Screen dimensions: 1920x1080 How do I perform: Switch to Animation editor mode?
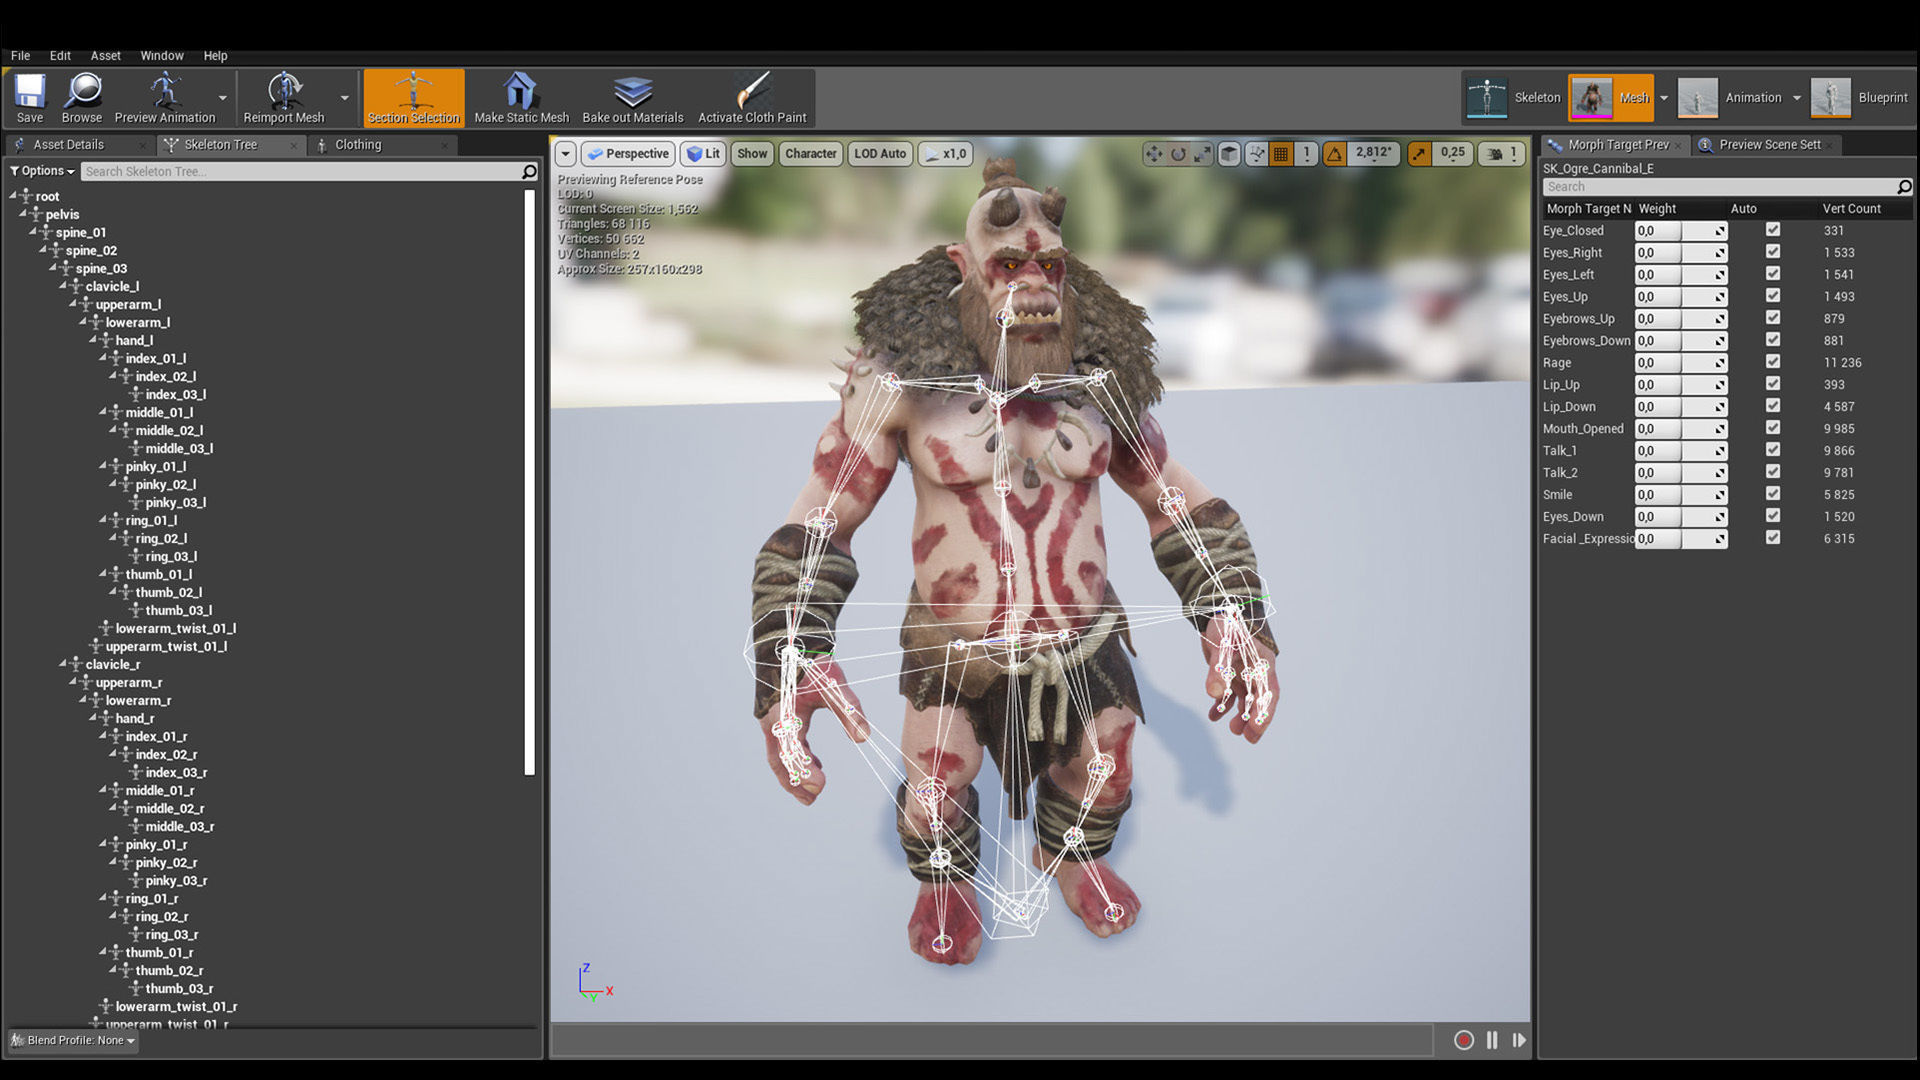click(x=1731, y=97)
